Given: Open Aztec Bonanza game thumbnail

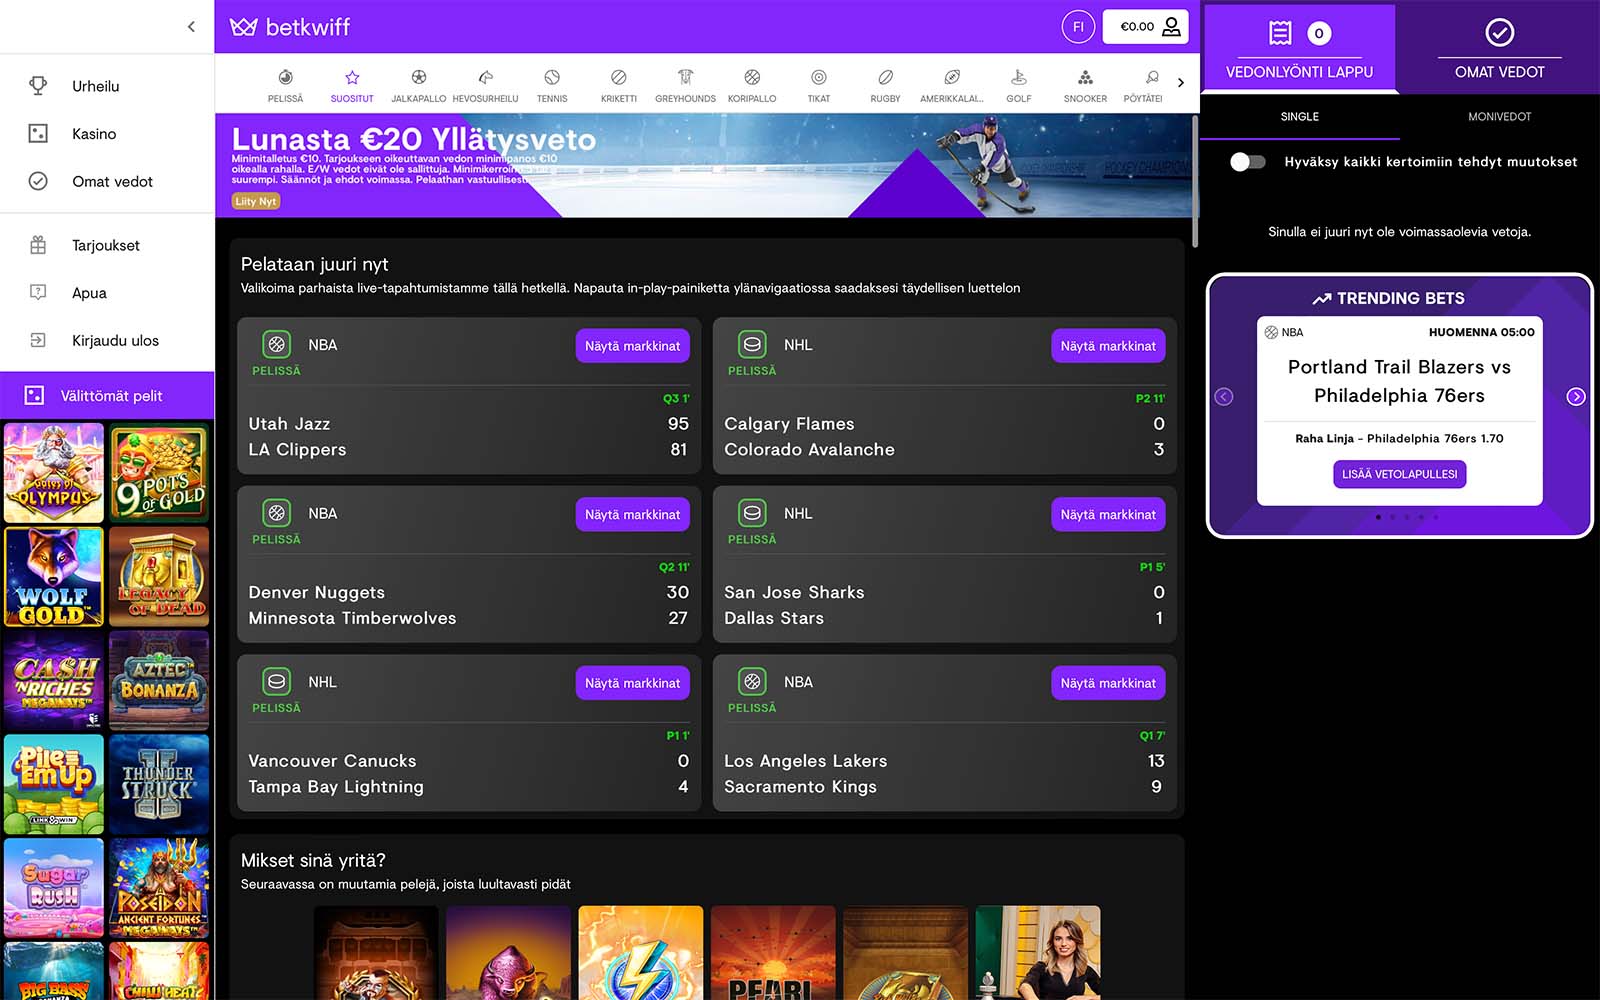Looking at the screenshot, I should point(159,681).
